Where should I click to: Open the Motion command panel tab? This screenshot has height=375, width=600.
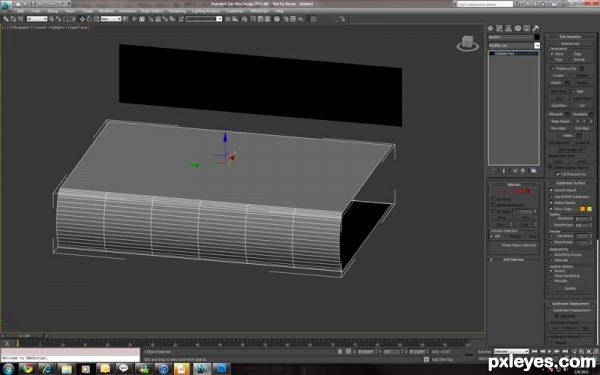(518, 28)
